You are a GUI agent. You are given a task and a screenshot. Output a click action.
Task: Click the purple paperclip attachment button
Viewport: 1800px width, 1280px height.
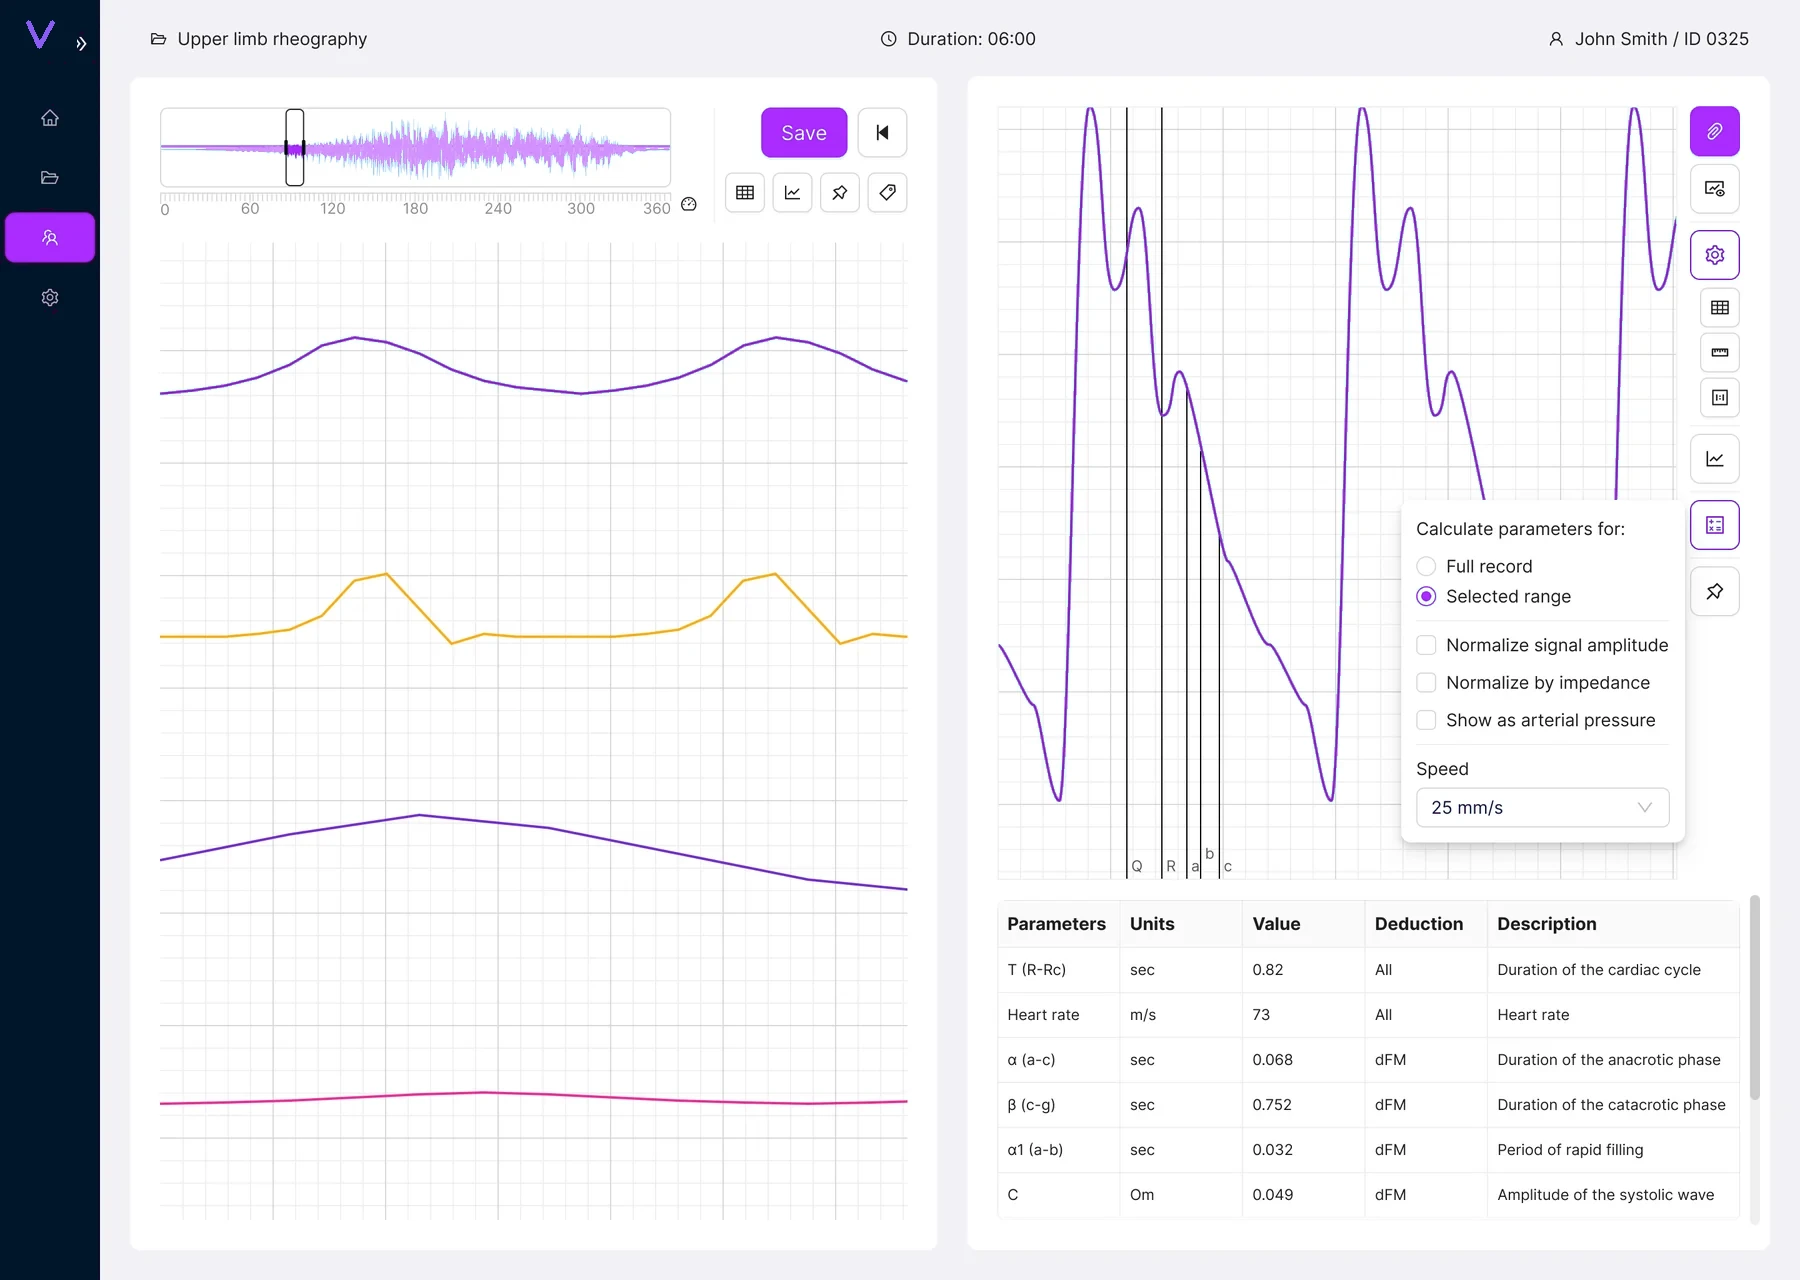(1715, 131)
